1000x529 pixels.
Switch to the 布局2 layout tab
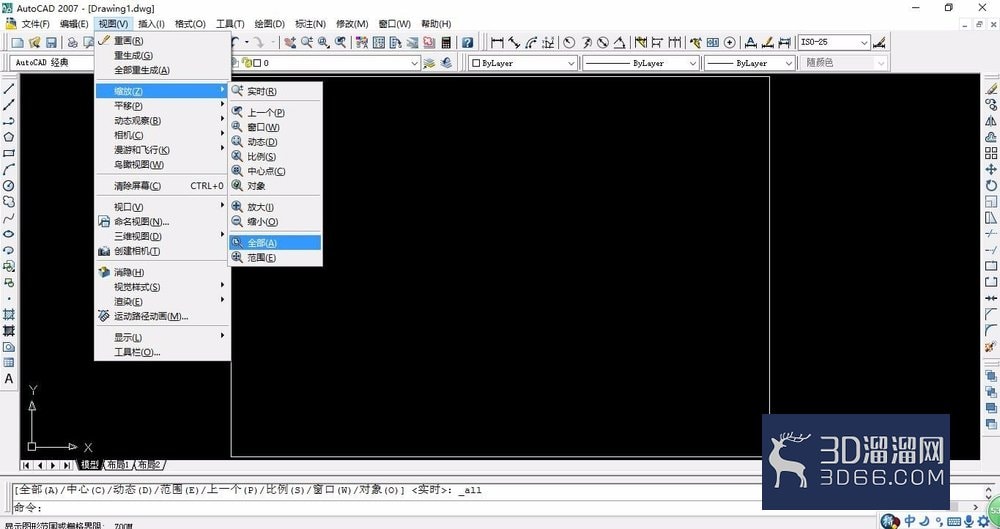(x=149, y=465)
